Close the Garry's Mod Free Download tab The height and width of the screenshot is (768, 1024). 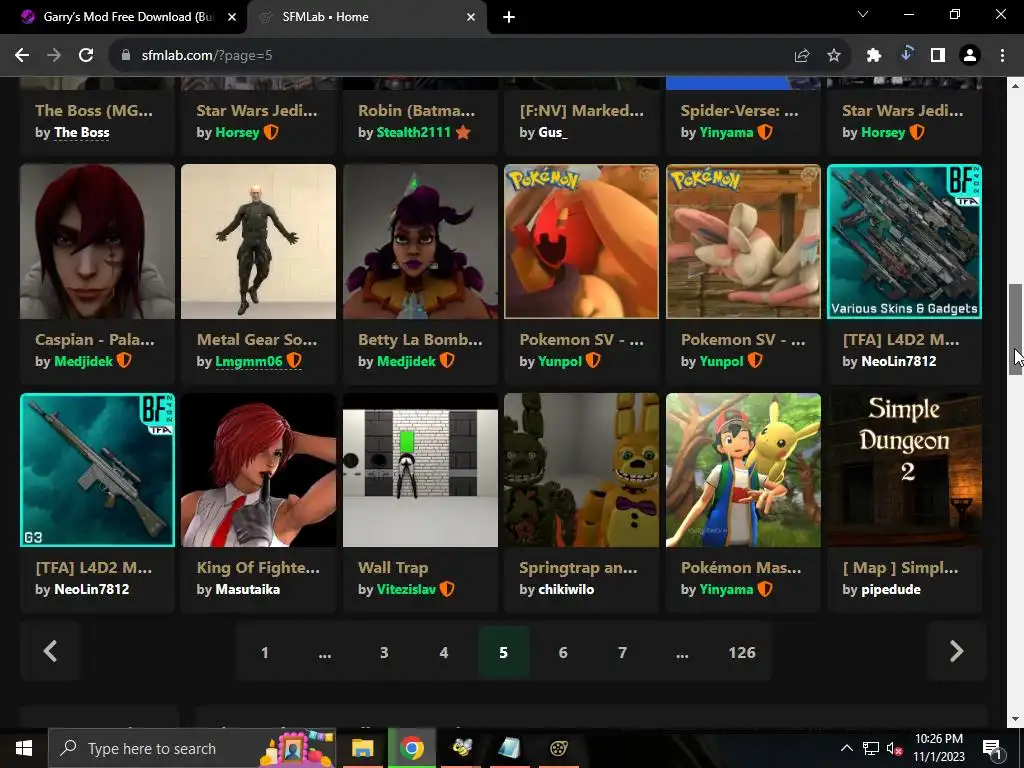point(232,17)
